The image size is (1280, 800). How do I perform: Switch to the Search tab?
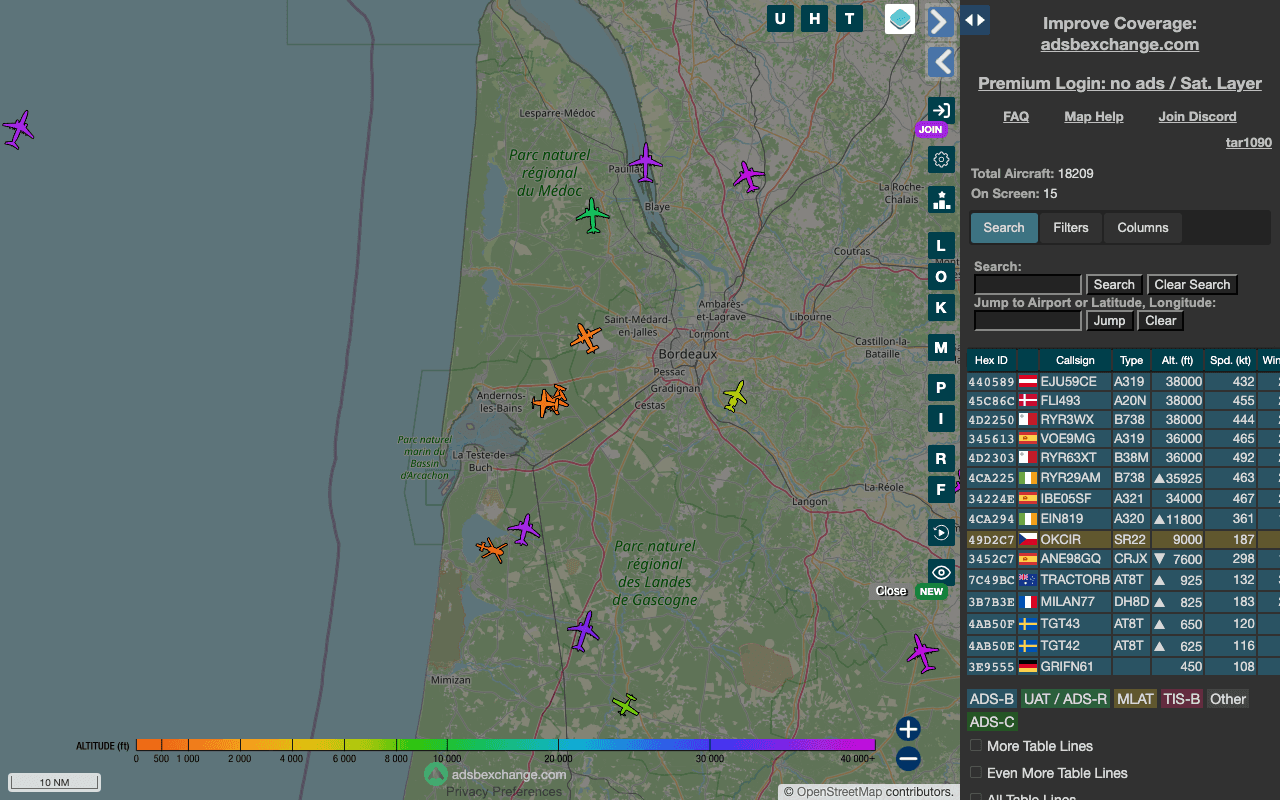pyautogui.click(x=1004, y=227)
